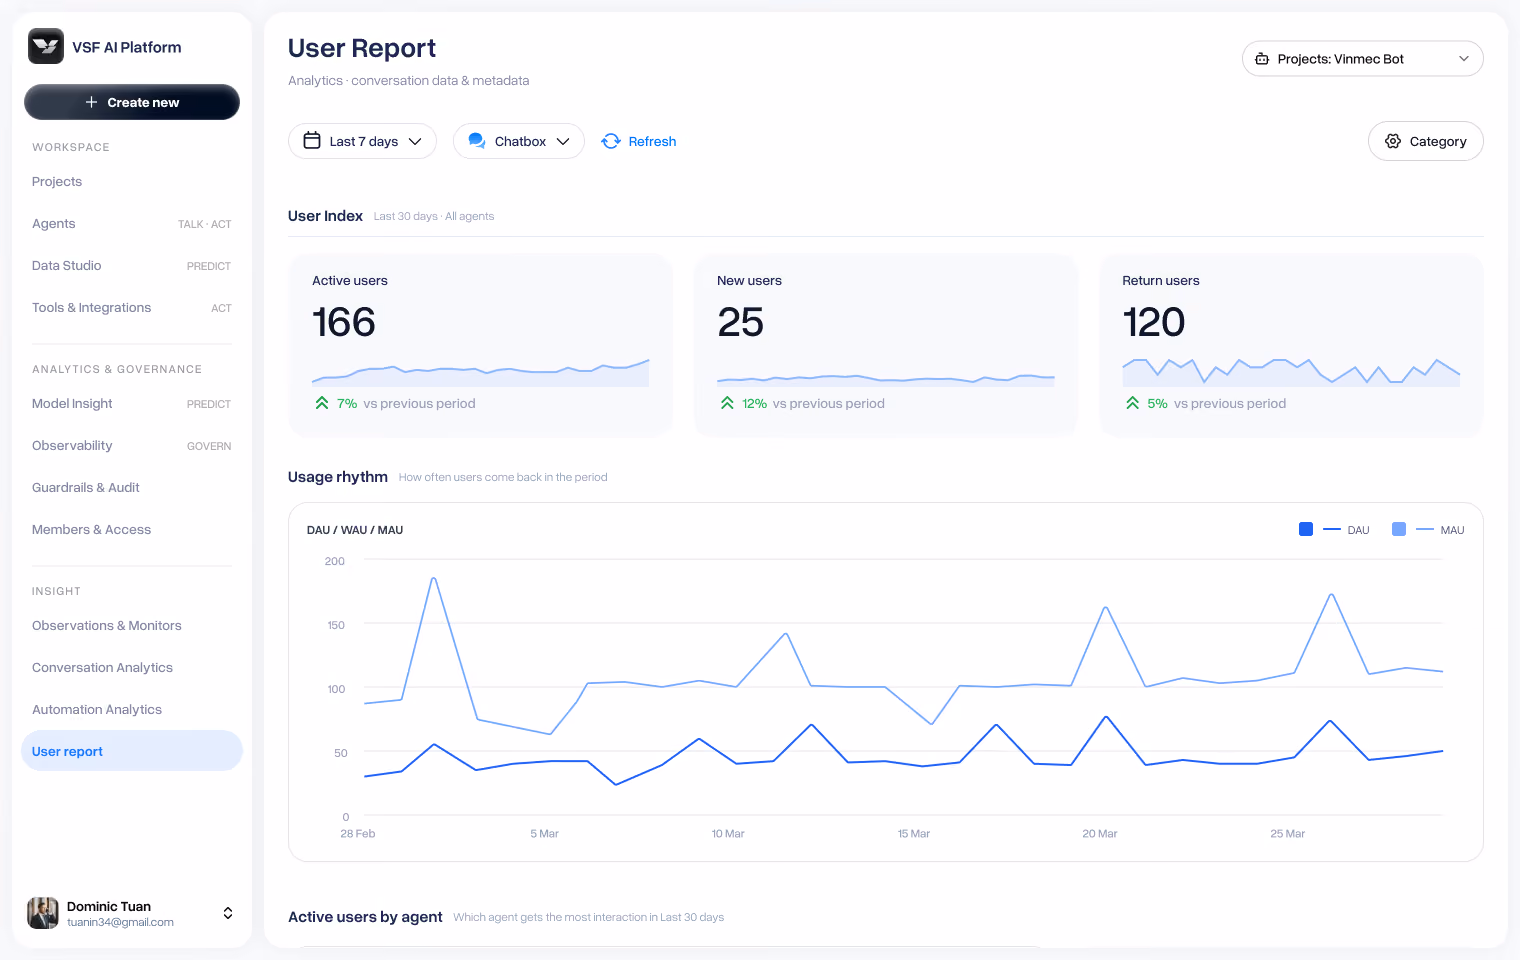
Task: Click the Create new button
Action: click(x=131, y=102)
